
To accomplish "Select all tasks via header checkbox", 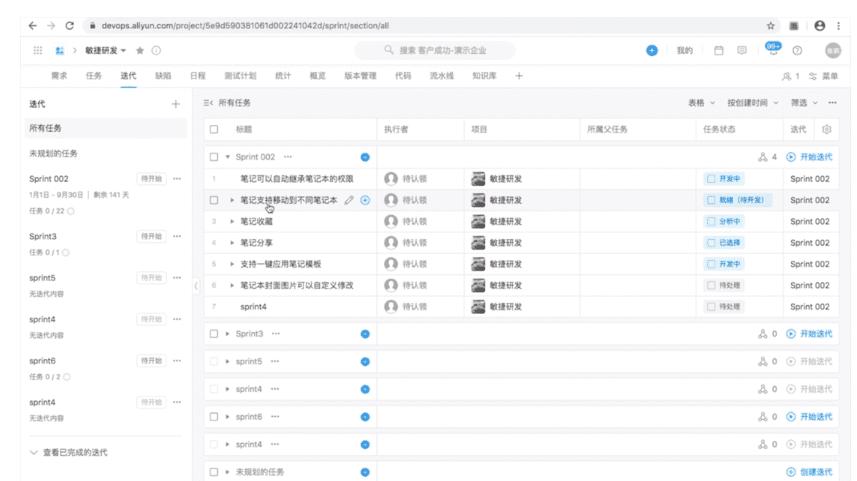I will (214, 130).
